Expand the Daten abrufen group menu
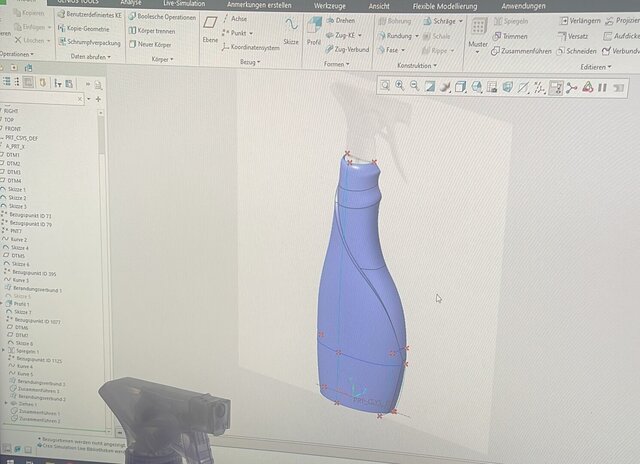This screenshot has height=464, width=640. [90, 57]
